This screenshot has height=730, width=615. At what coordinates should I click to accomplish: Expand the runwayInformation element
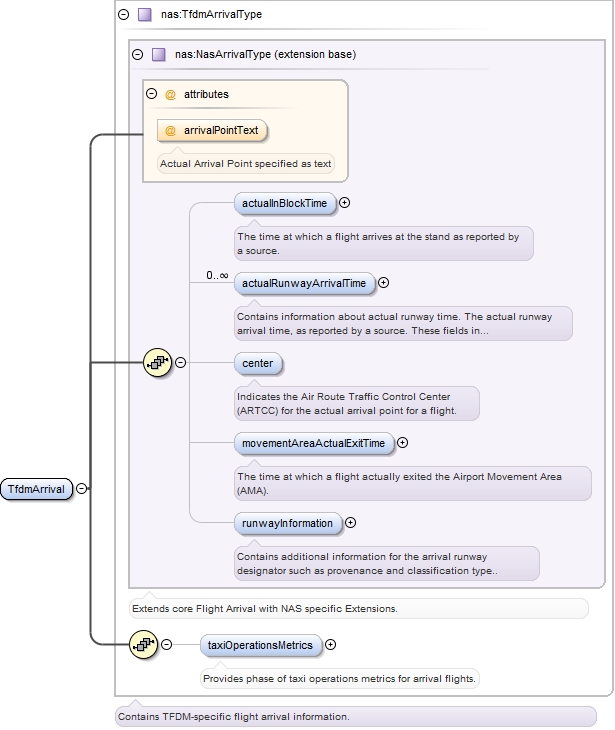(351, 522)
